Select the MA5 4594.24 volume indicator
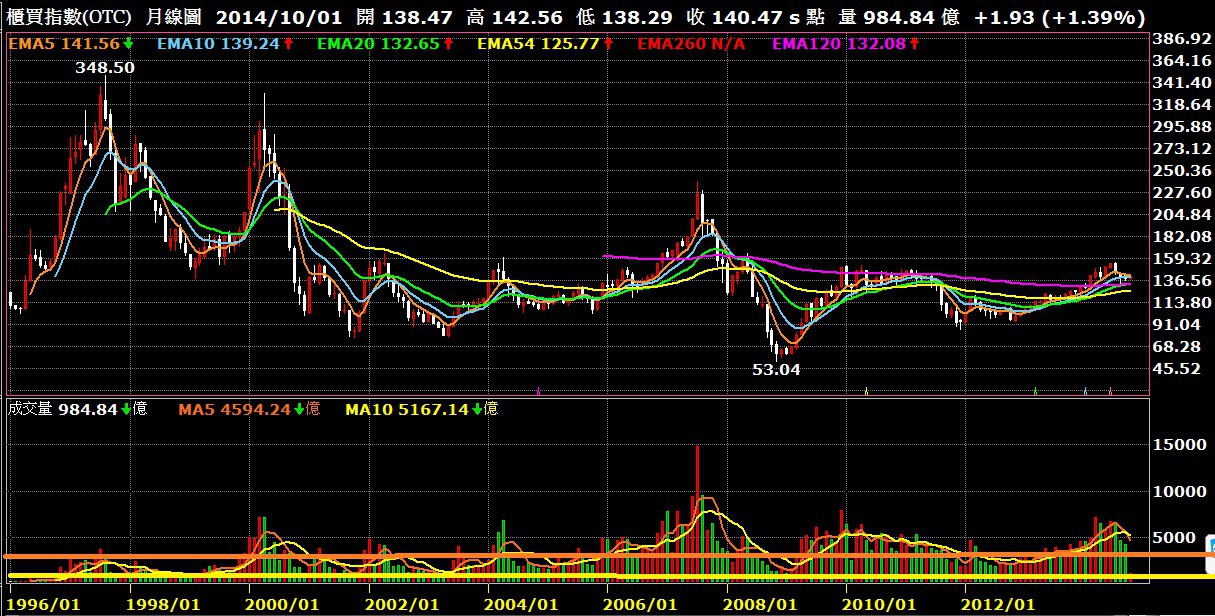The height and width of the screenshot is (616, 1215). tap(249, 409)
